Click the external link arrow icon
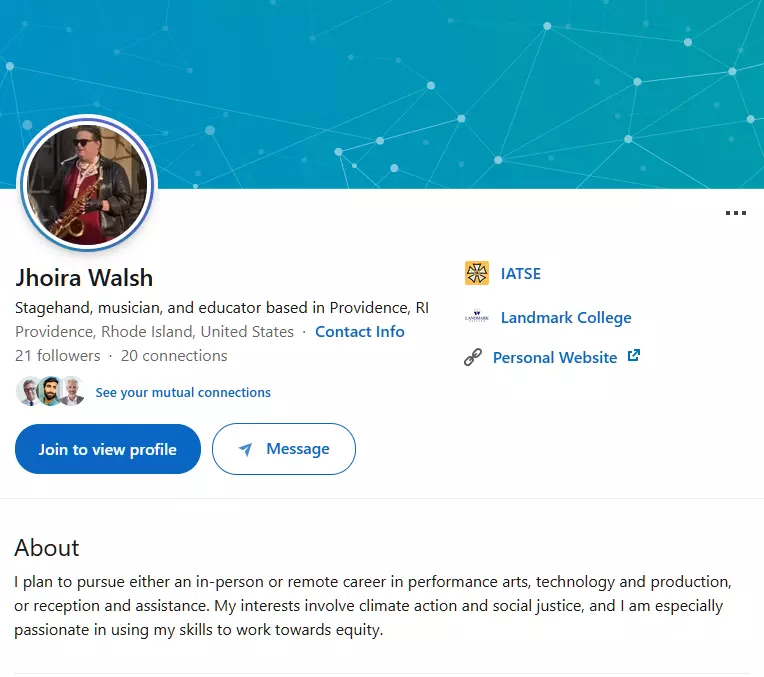The image size is (764, 677). (633, 356)
